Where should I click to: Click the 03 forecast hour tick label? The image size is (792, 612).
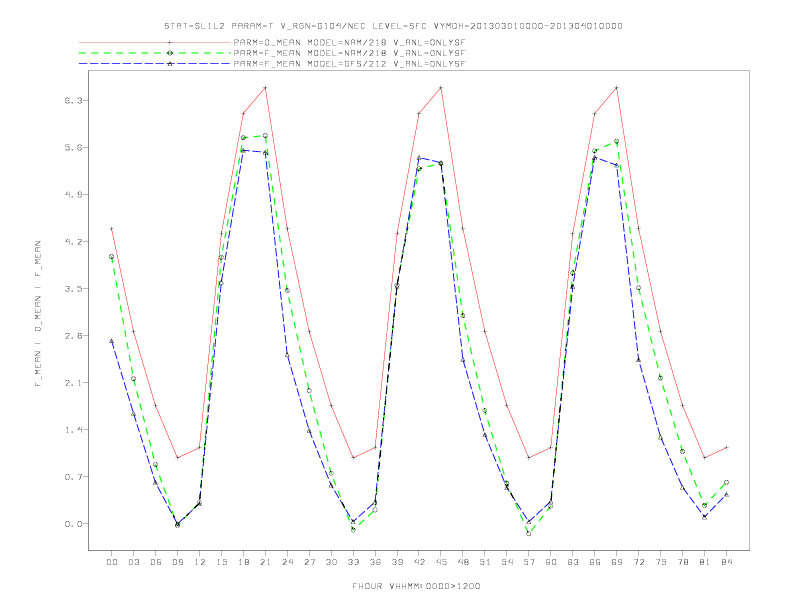coord(133,562)
